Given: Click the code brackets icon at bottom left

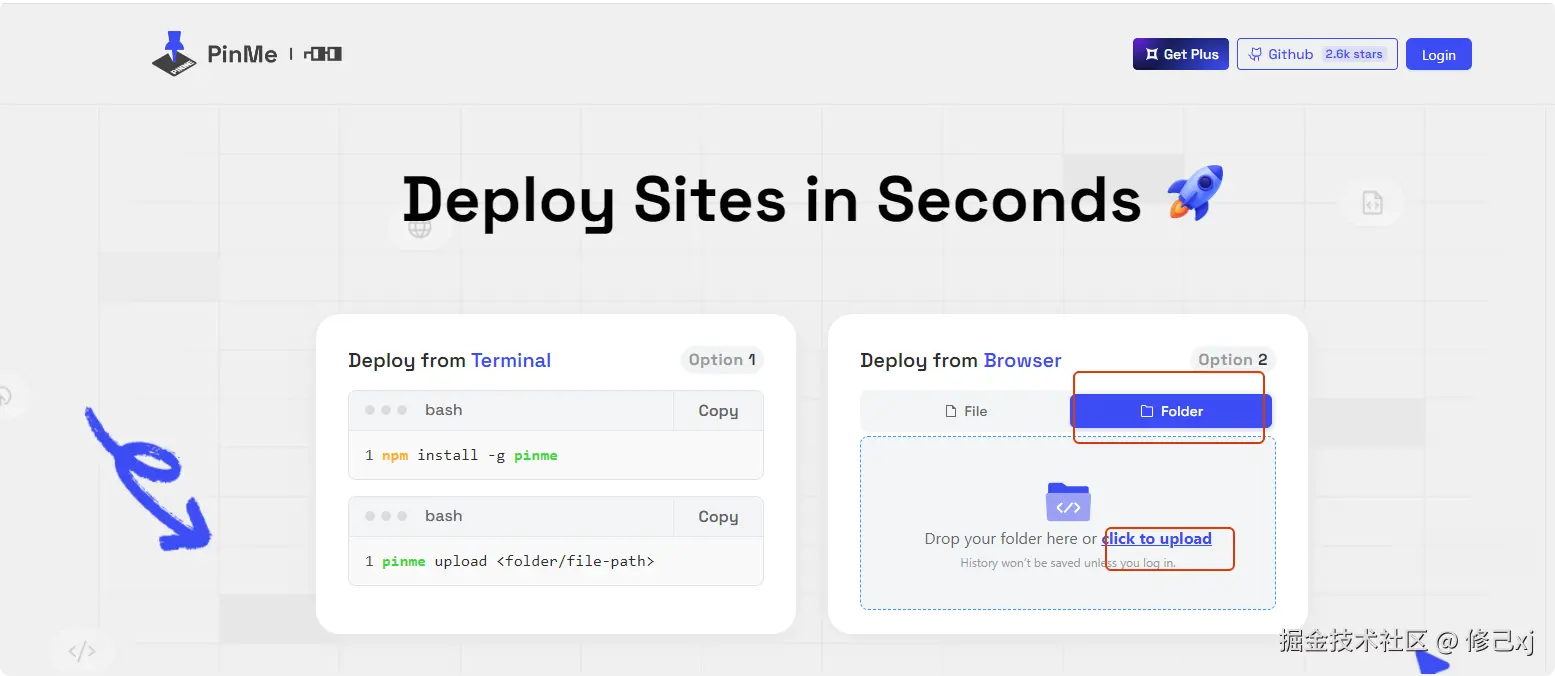Looking at the screenshot, I should [82, 652].
